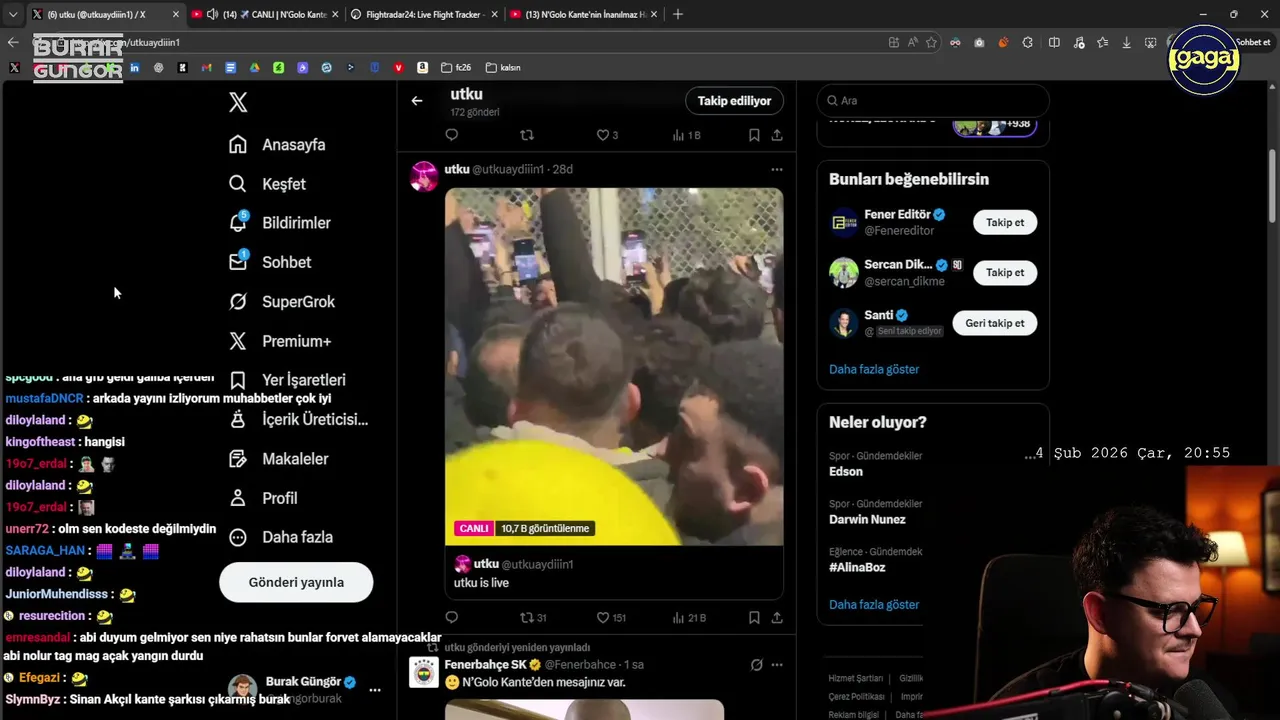The width and height of the screenshot is (1280, 720).
Task: Open browser extensions puzzle icon
Action: pyautogui.click(x=1028, y=42)
